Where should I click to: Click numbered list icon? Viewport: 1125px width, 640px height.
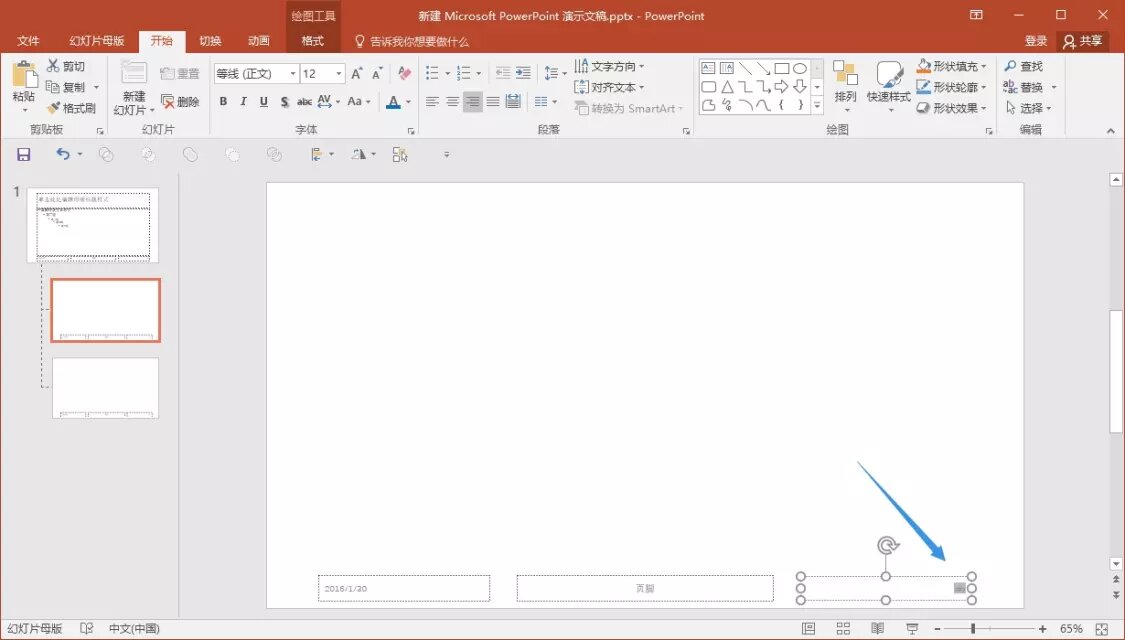click(463, 72)
